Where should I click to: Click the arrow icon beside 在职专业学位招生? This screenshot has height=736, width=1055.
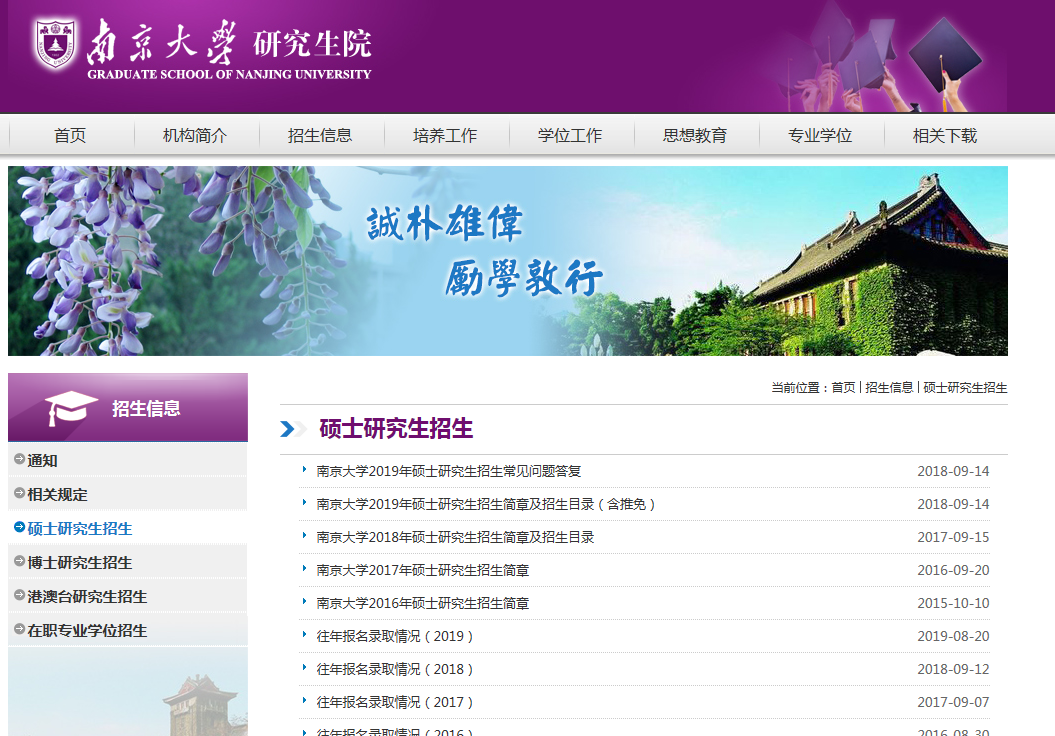click(x=19, y=630)
